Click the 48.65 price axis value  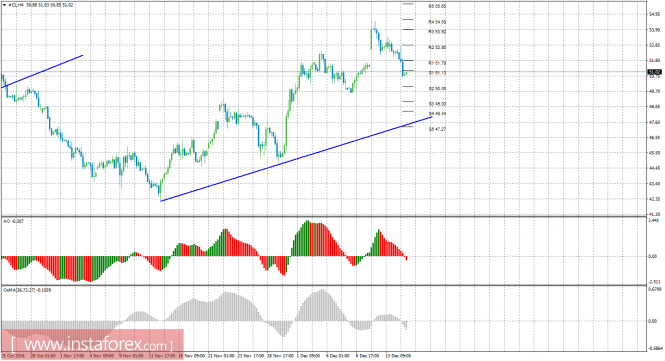pos(654,106)
